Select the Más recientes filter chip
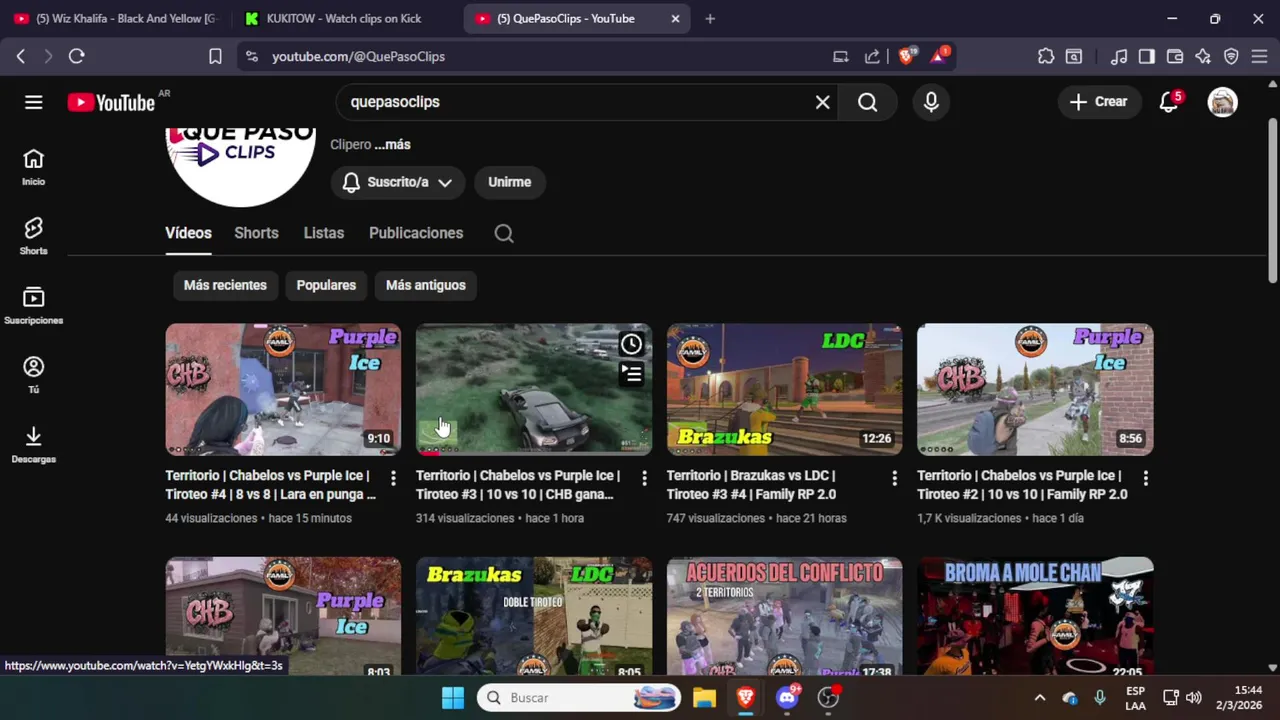The image size is (1280, 720). (x=225, y=285)
